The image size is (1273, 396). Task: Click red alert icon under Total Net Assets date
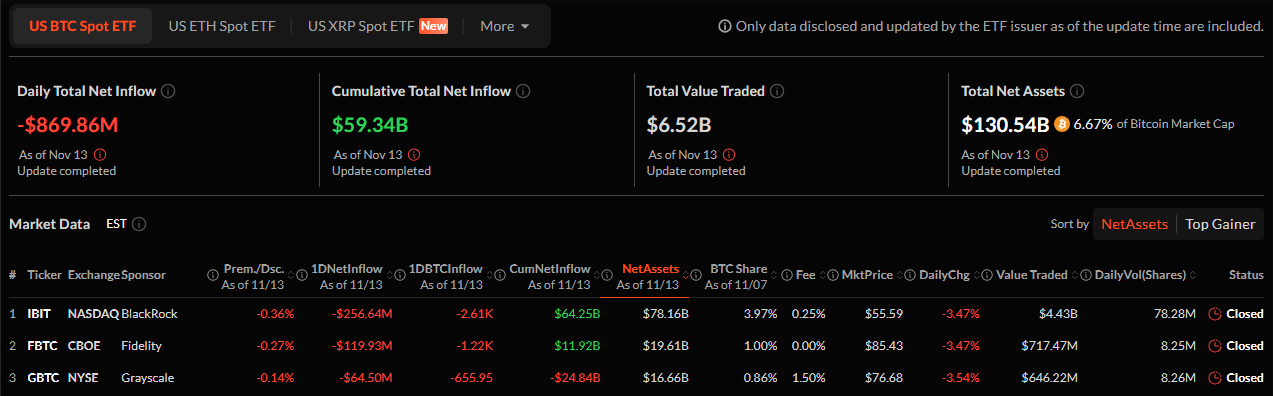1044,155
